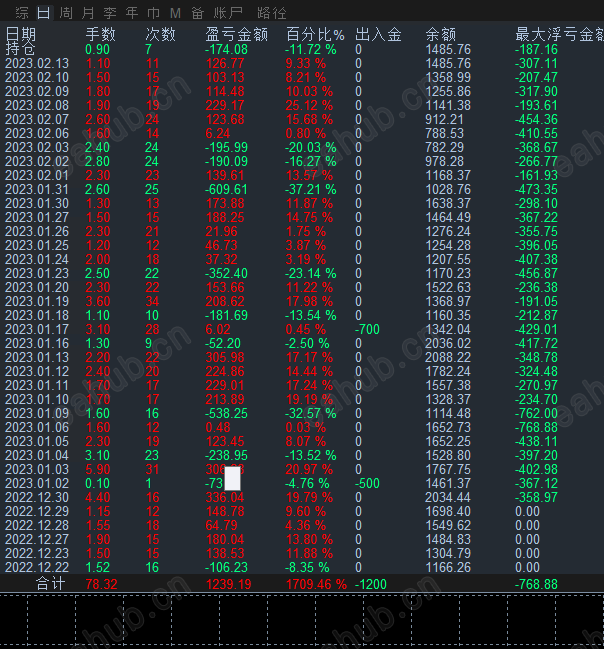Open the 周 weekly tab
604x649 pixels.
66,13
